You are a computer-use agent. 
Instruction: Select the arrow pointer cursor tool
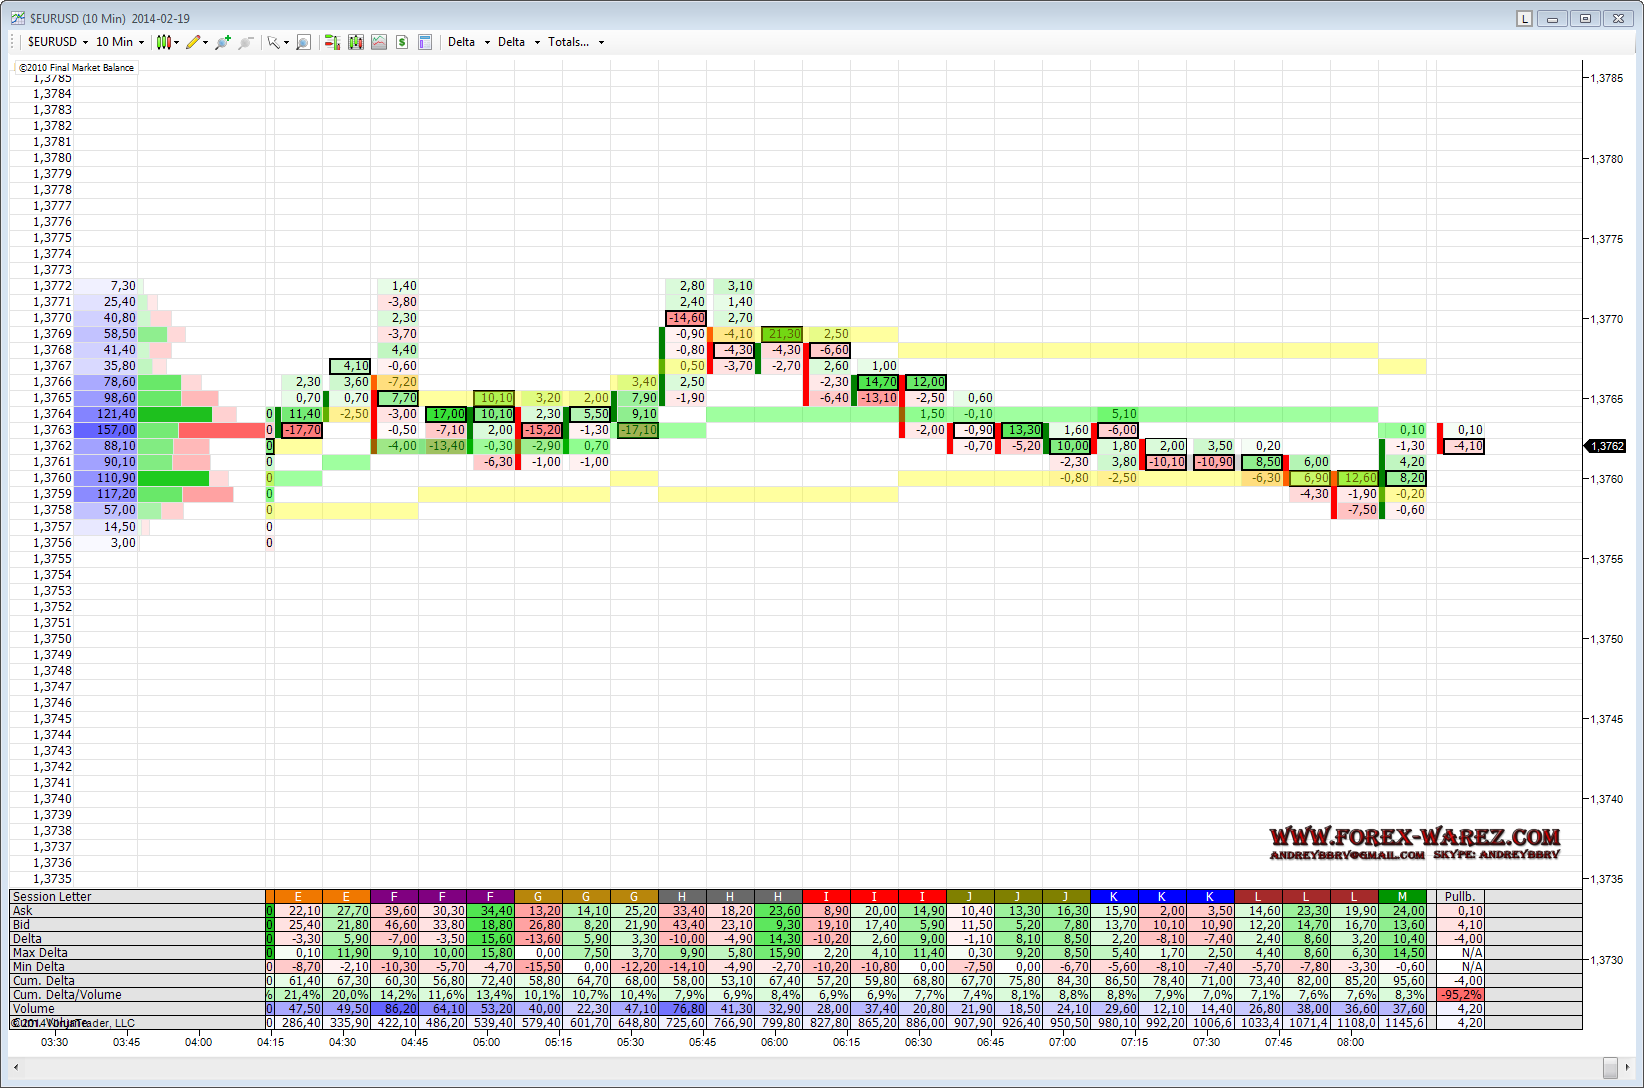(x=273, y=42)
